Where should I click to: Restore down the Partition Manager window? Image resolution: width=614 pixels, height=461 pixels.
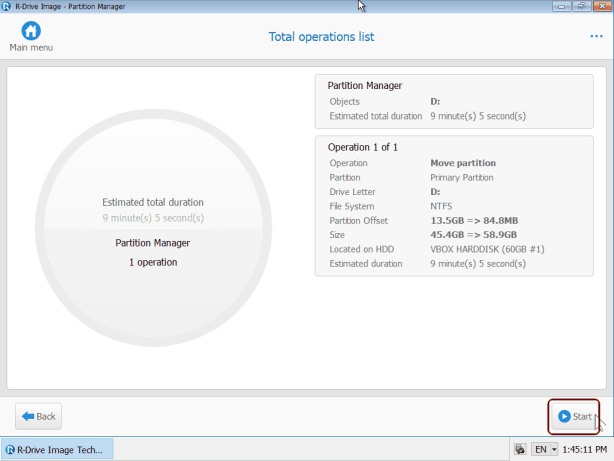pyautogui.click(x=582, y=6)
